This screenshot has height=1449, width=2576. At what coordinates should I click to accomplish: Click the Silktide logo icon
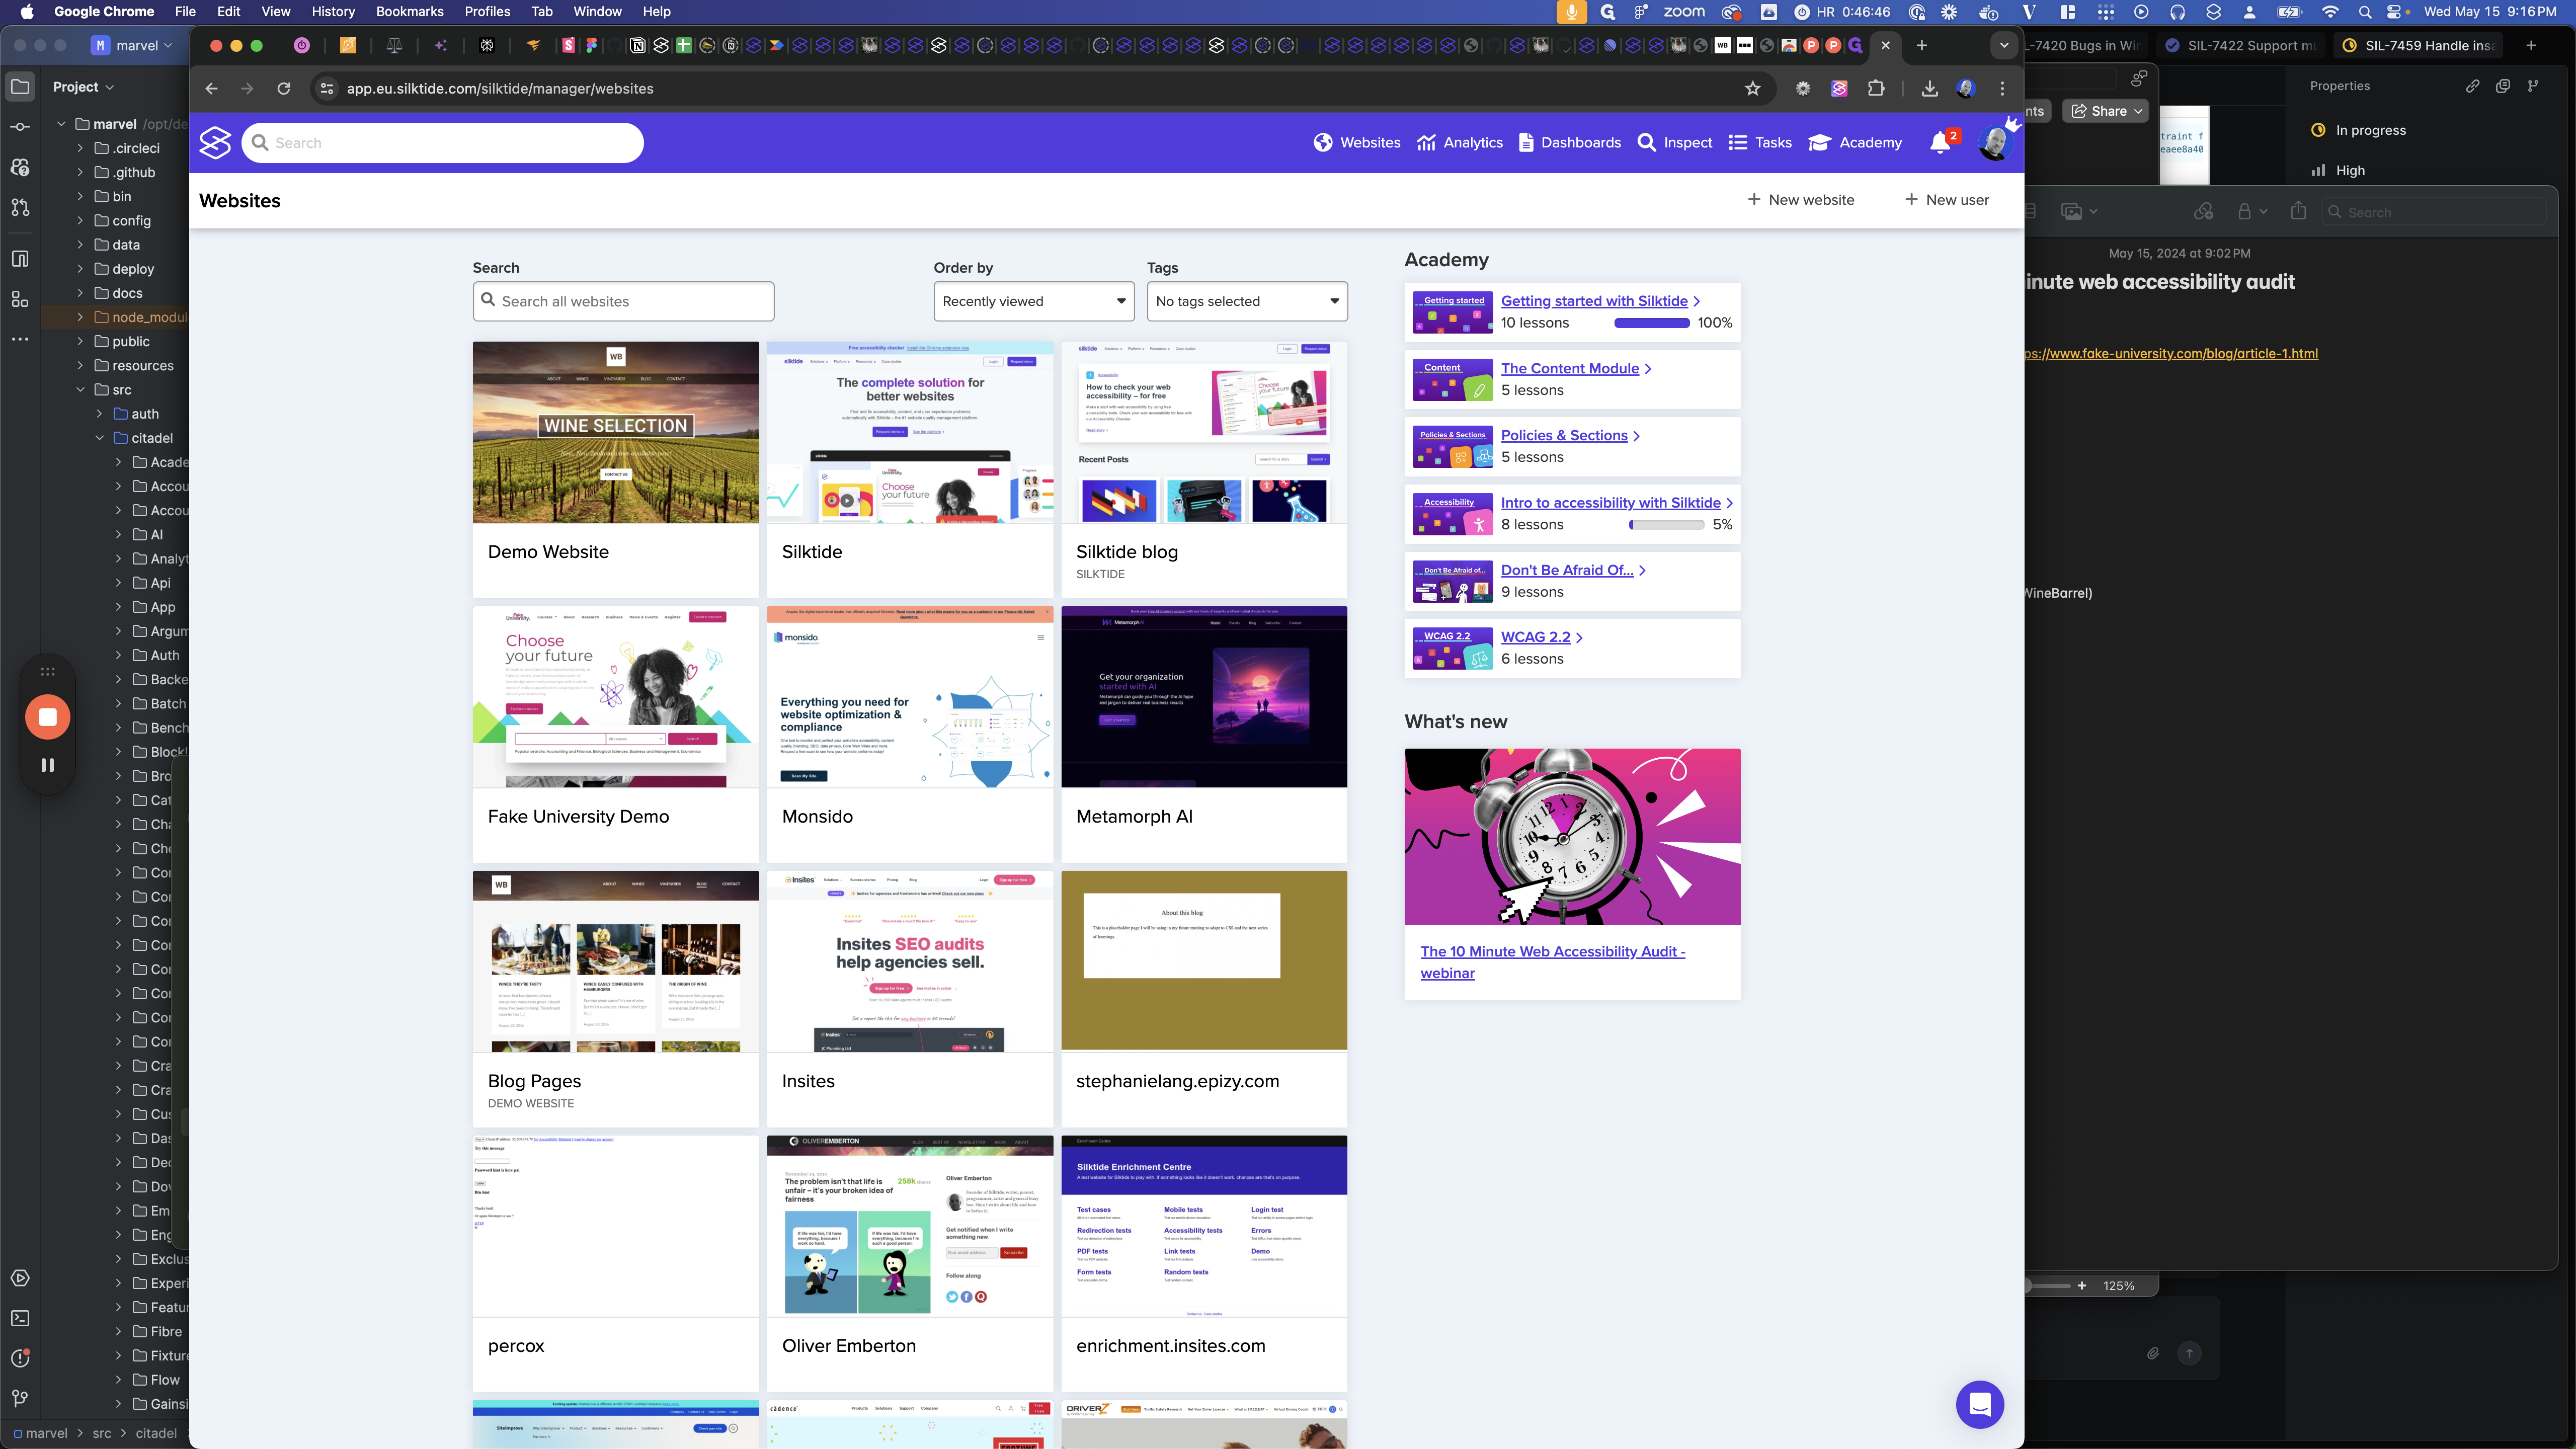coord(215,142)
